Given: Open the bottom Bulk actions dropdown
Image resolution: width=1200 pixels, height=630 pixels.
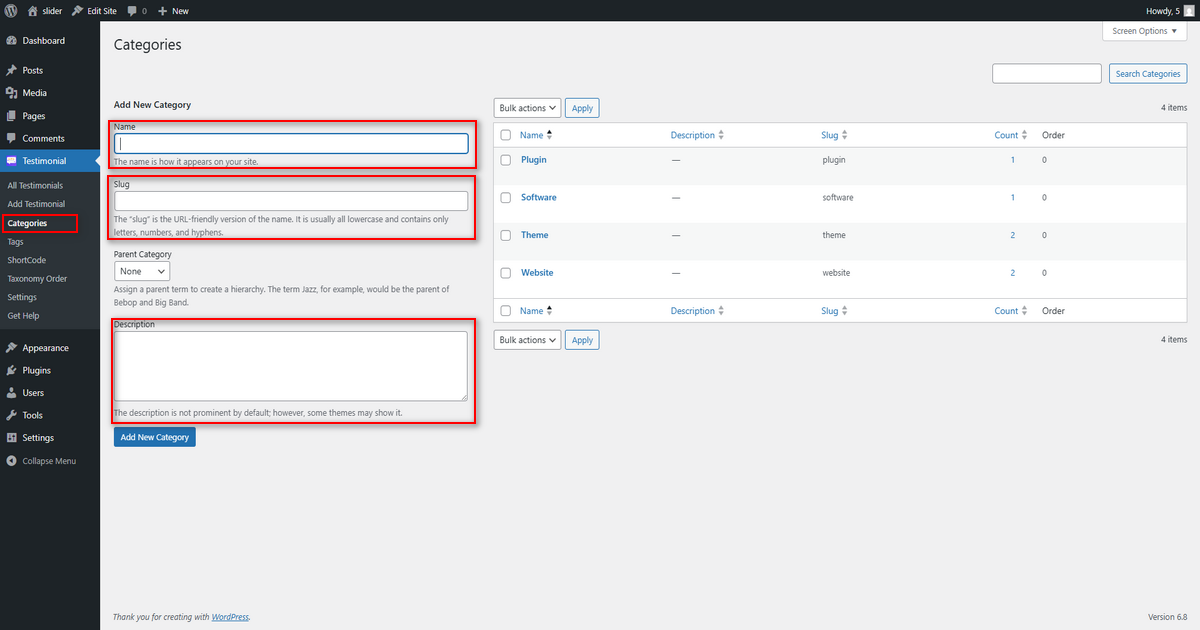Looking at the screenshot, I should tap(527, 340).
